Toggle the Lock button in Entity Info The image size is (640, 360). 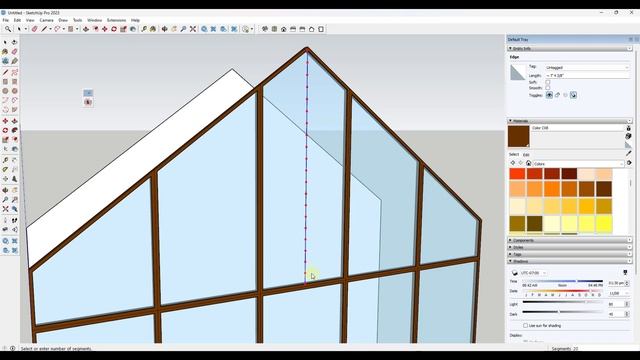pos(558,95)
